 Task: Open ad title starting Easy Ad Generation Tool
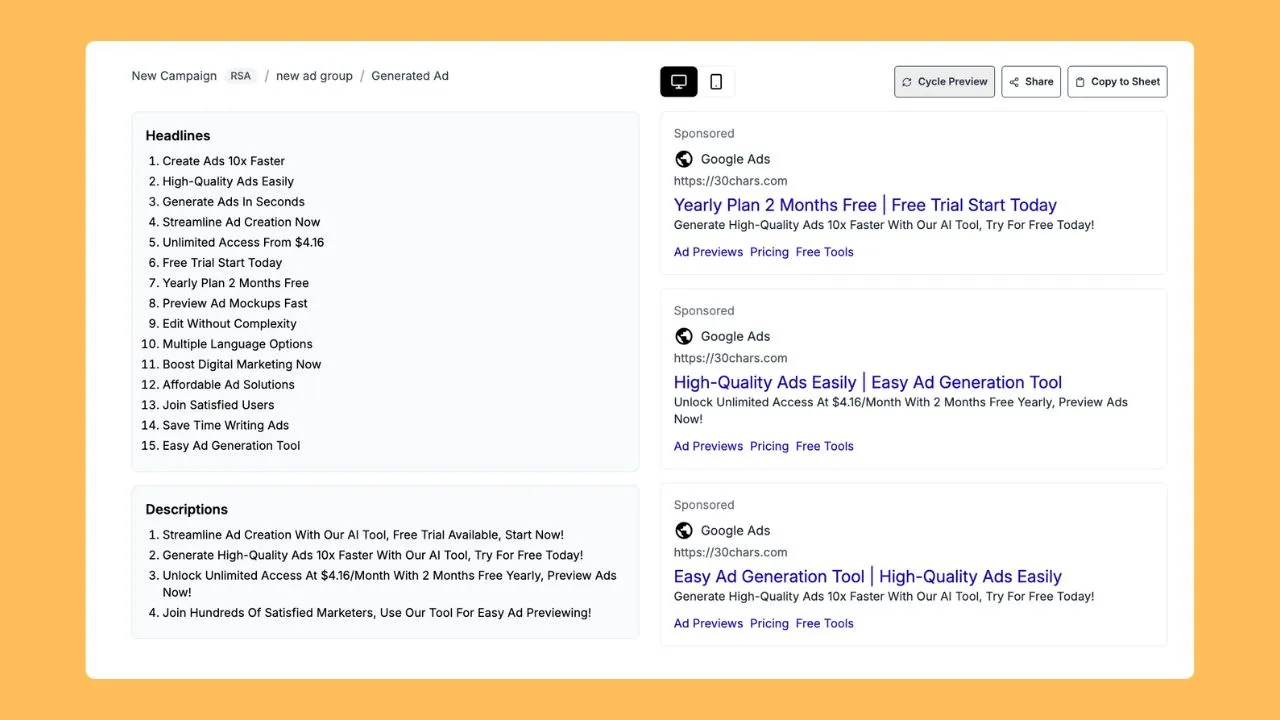coord(868,576)
